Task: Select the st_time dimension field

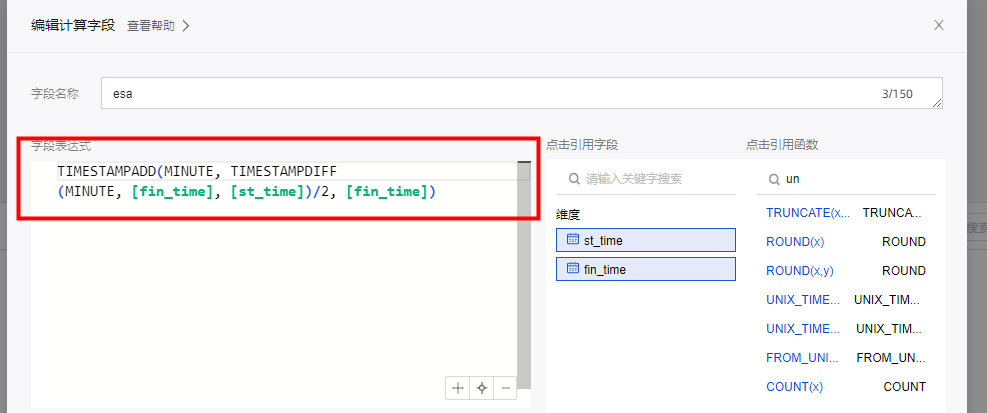Action: (x=645, y=240)
